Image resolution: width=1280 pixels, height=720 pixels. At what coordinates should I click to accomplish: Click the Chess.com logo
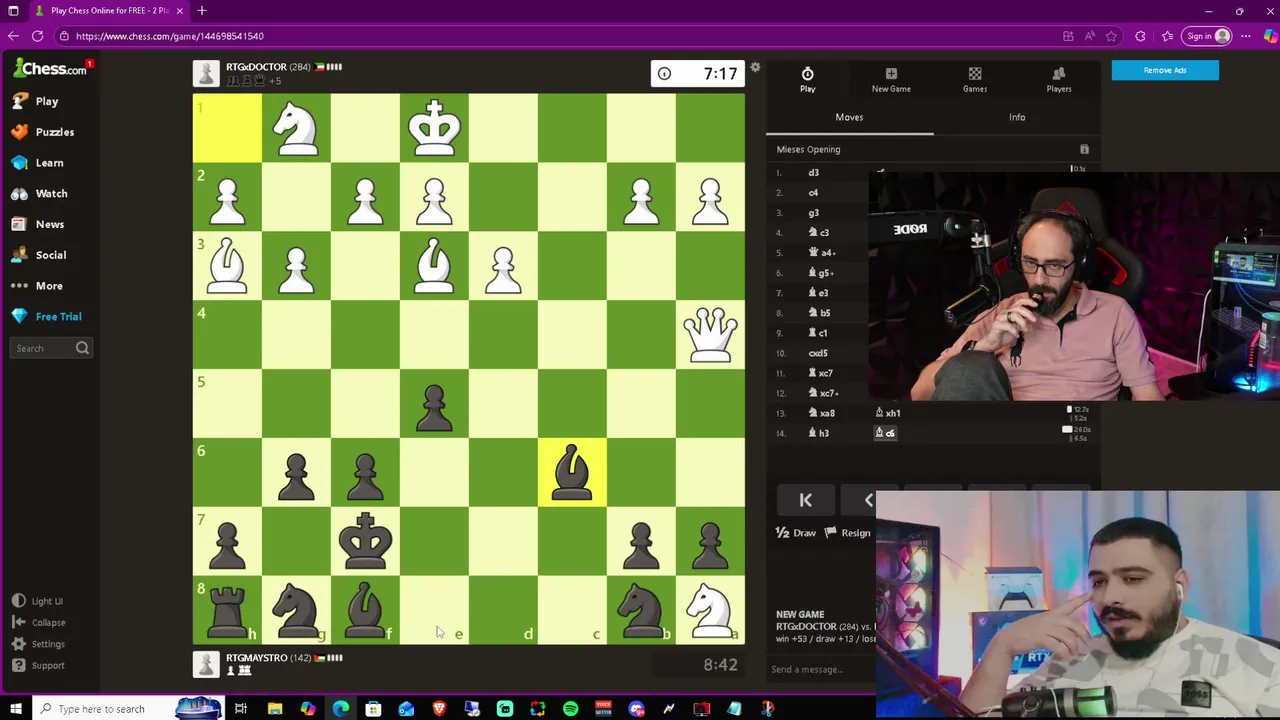tap(50, 68)
